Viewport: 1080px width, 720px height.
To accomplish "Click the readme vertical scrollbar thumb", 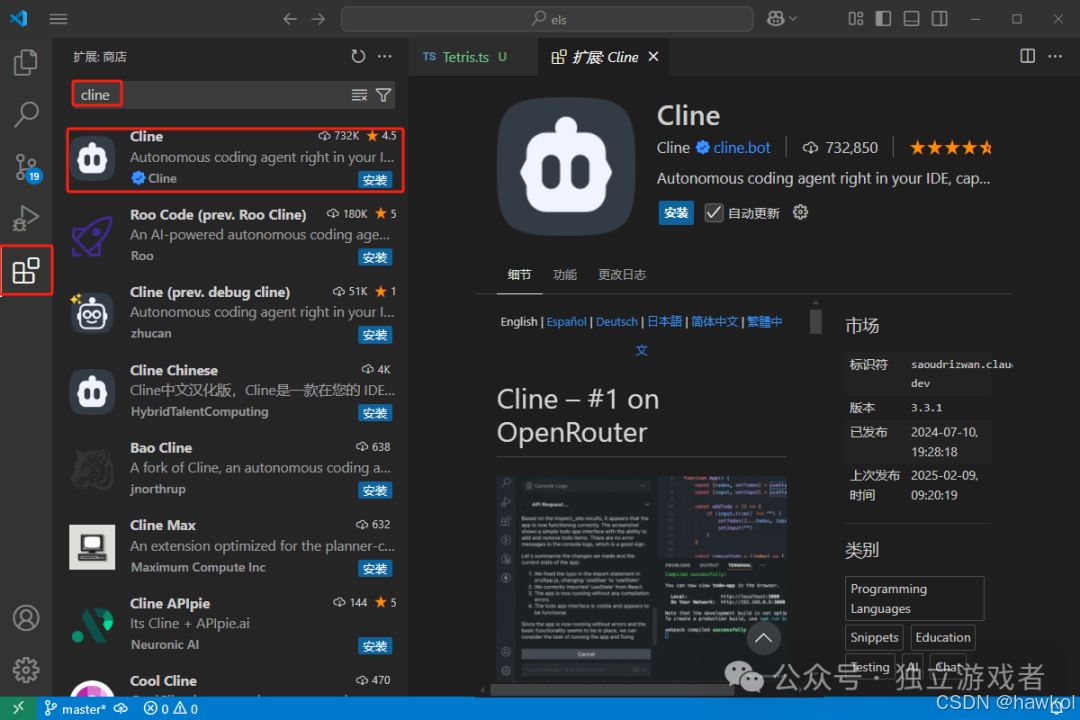I will (x=816, y=322).
